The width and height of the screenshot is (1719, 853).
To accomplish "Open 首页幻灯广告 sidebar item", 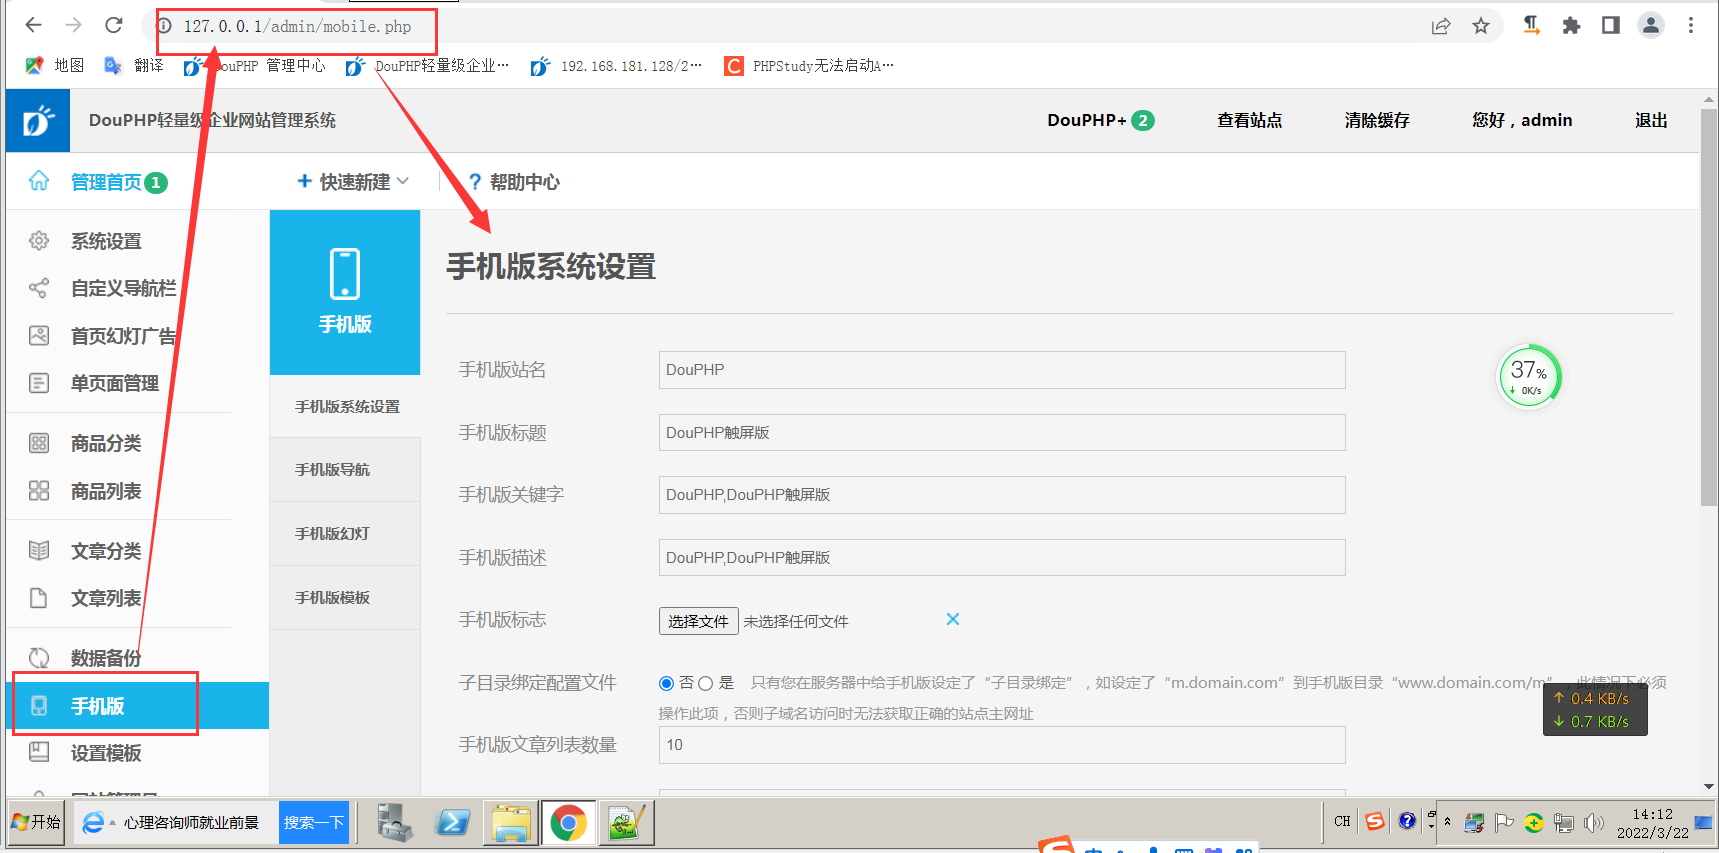I will click(x=123, y=336).
